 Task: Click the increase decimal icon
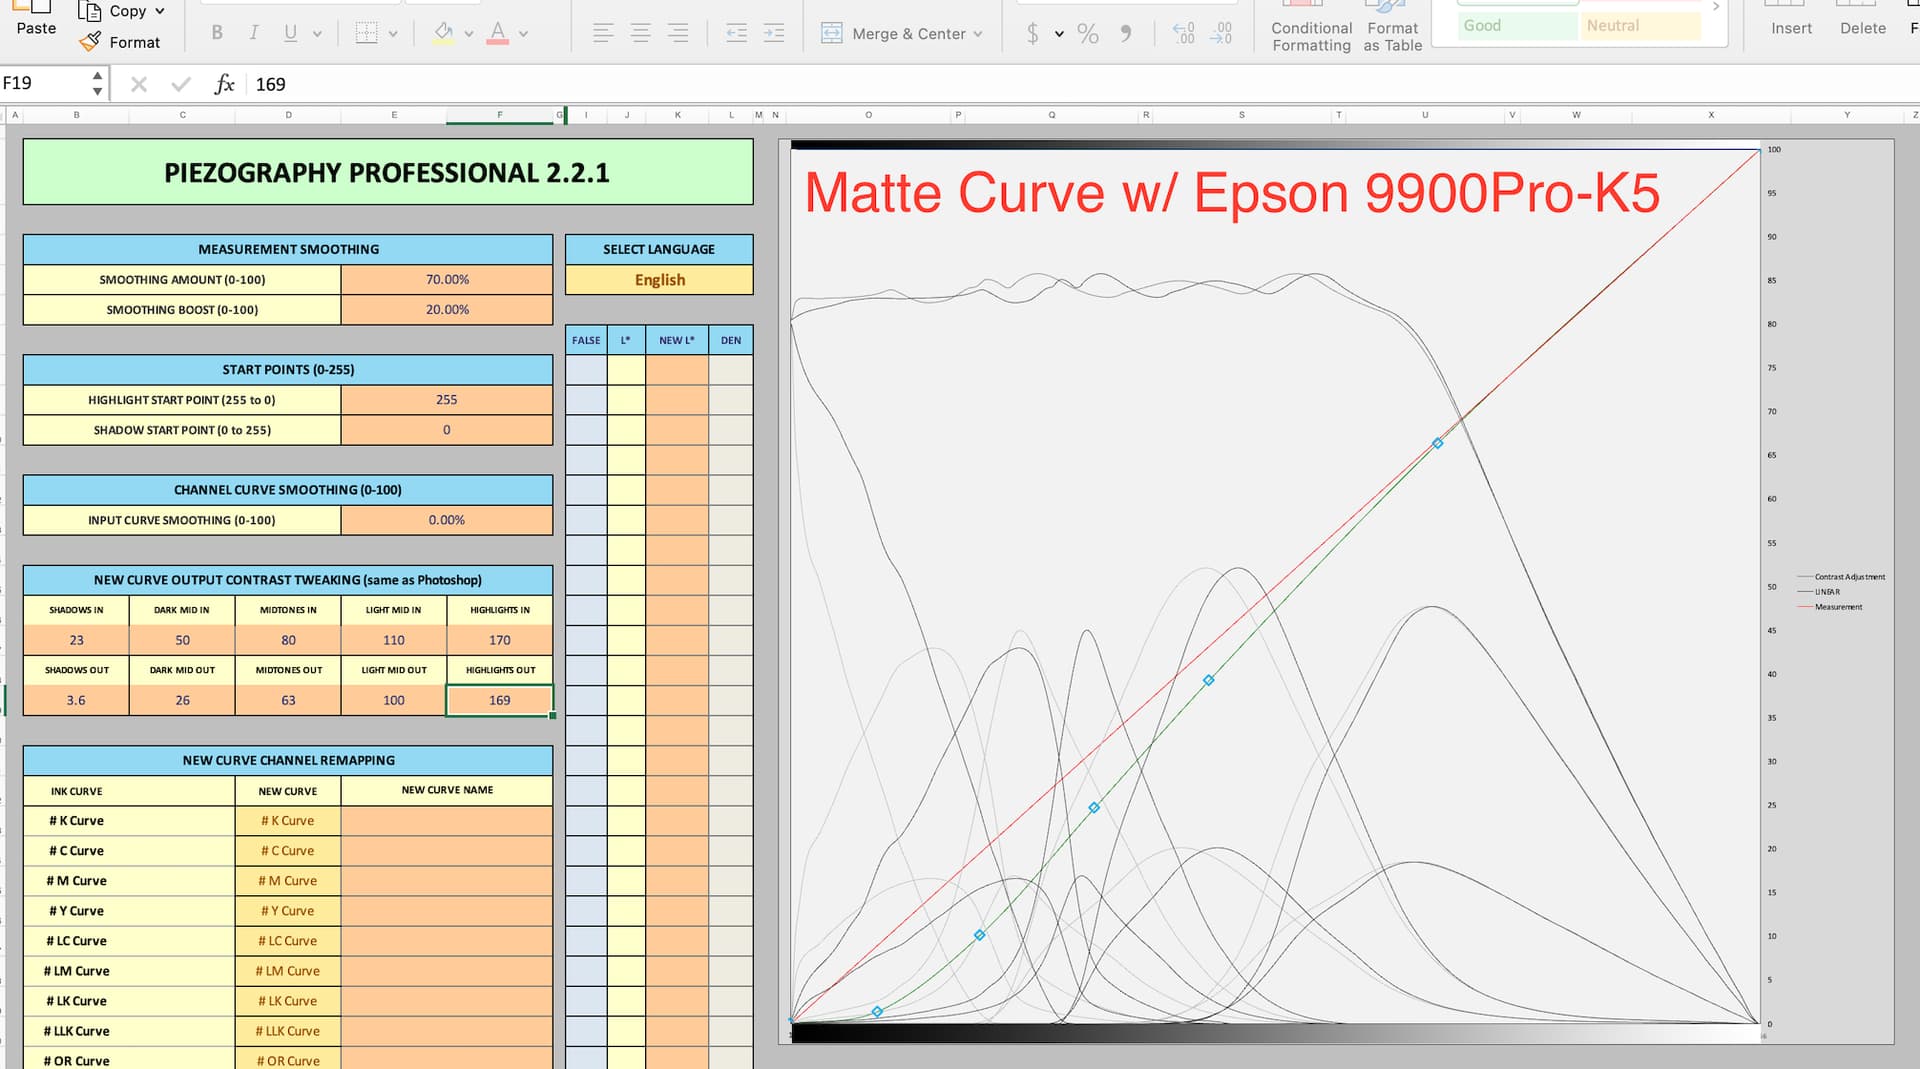tap(1183, 34)
